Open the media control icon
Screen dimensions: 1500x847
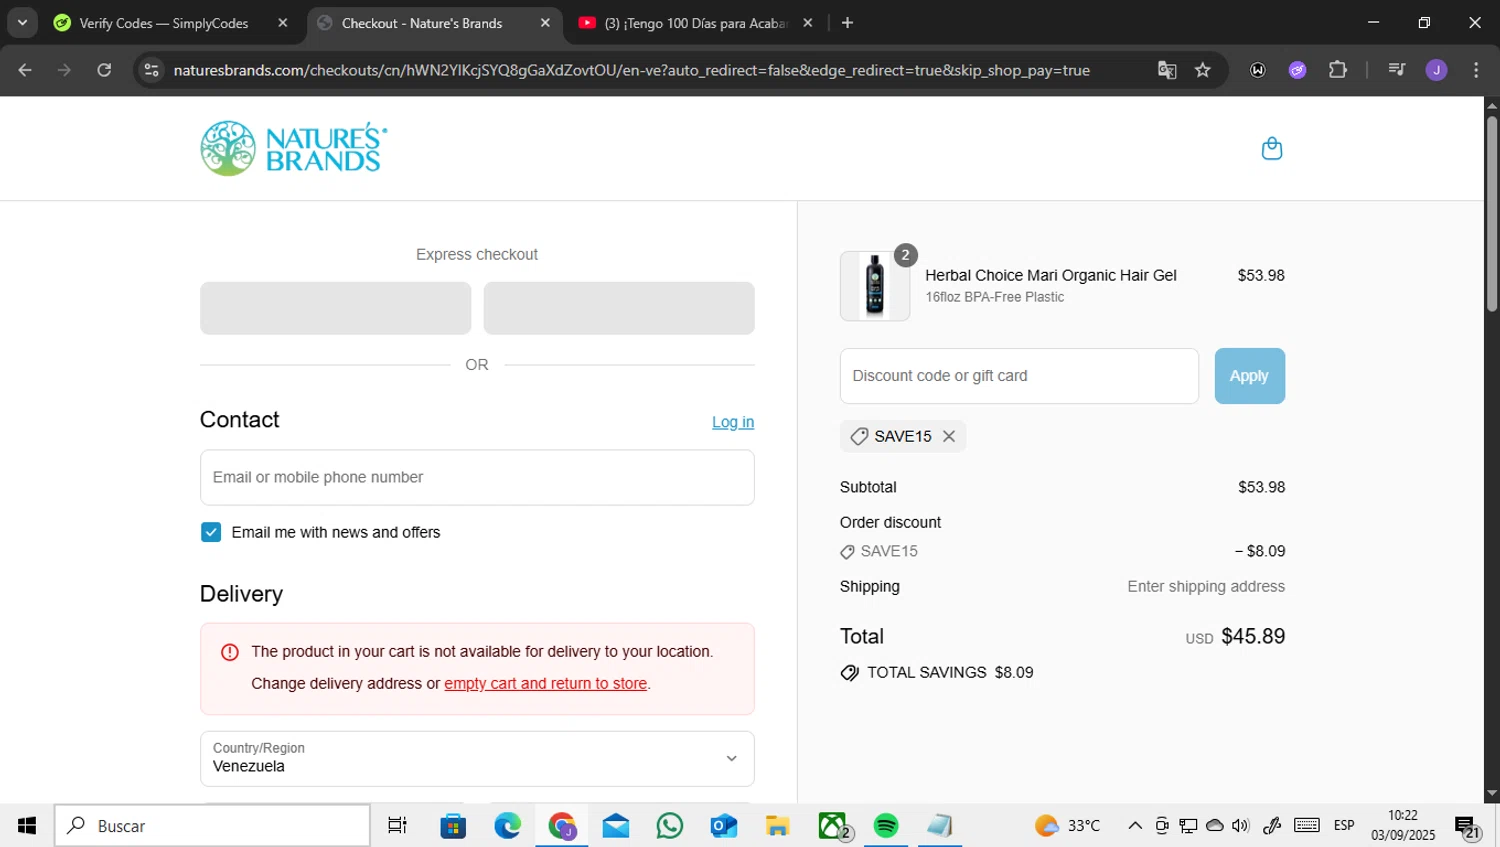point(1397,70)
